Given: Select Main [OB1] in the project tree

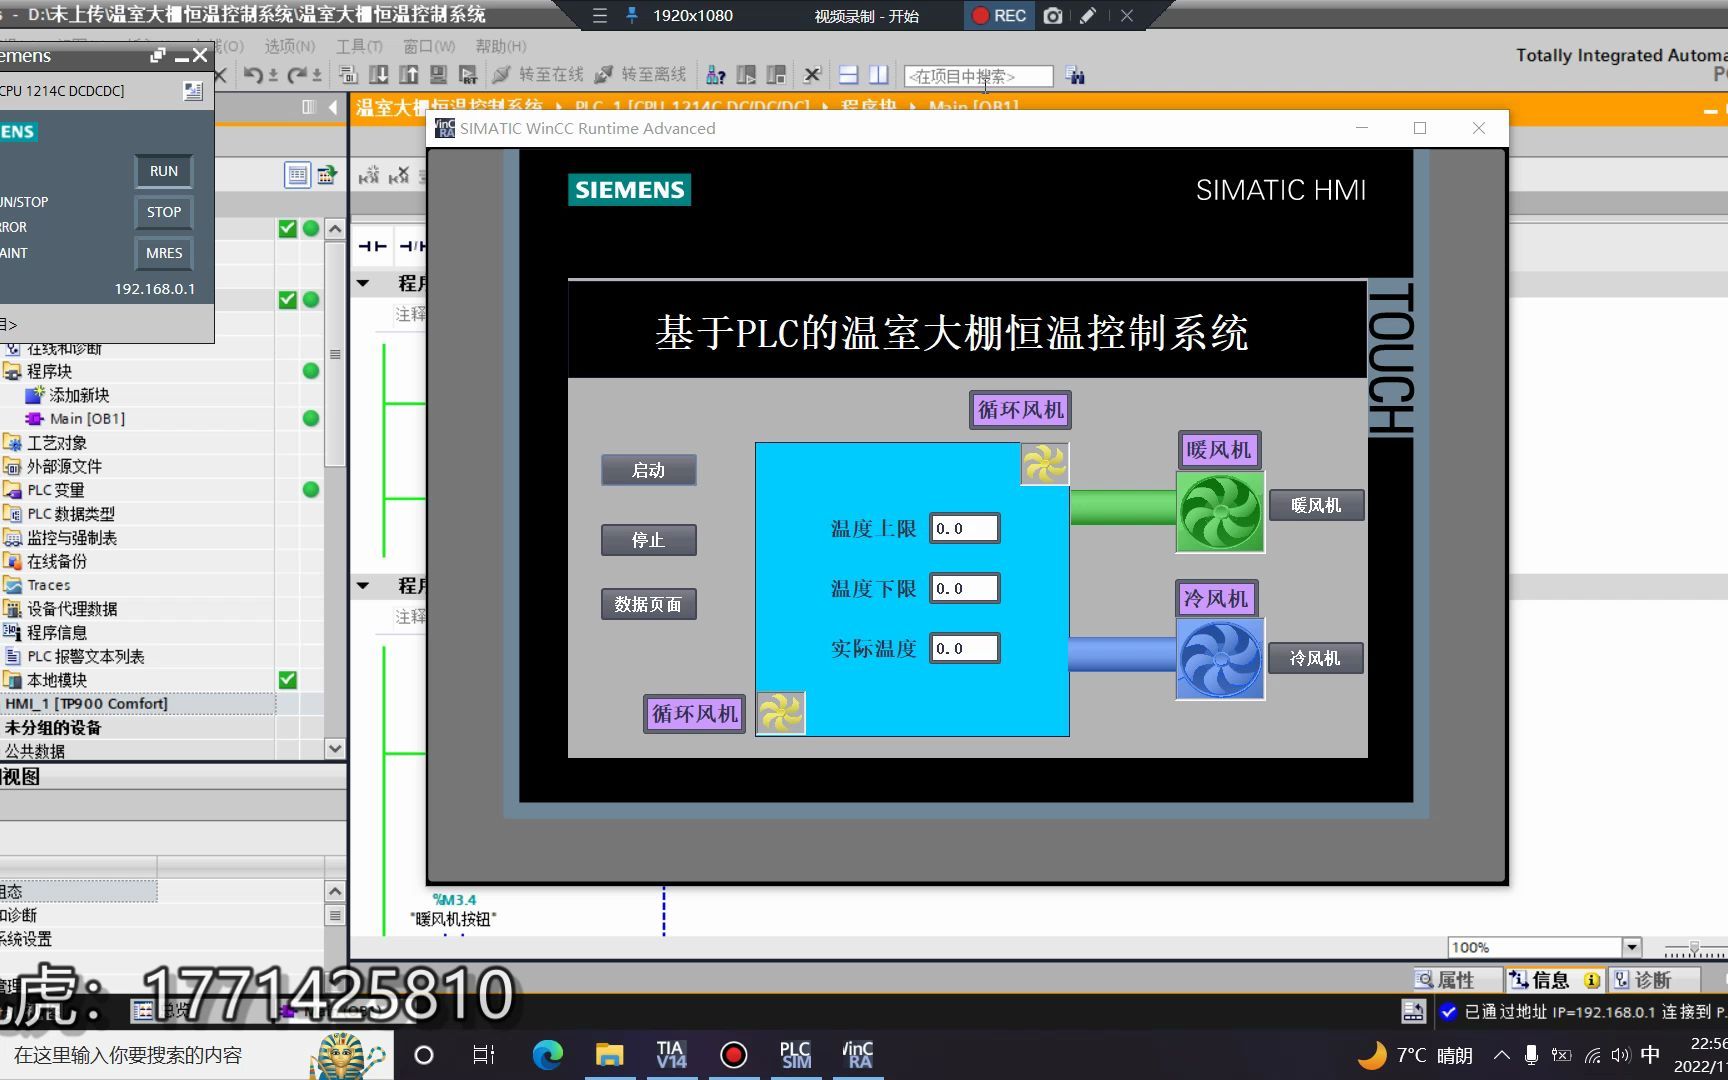Looking at the screenshot, I should [x=87, y=419].
